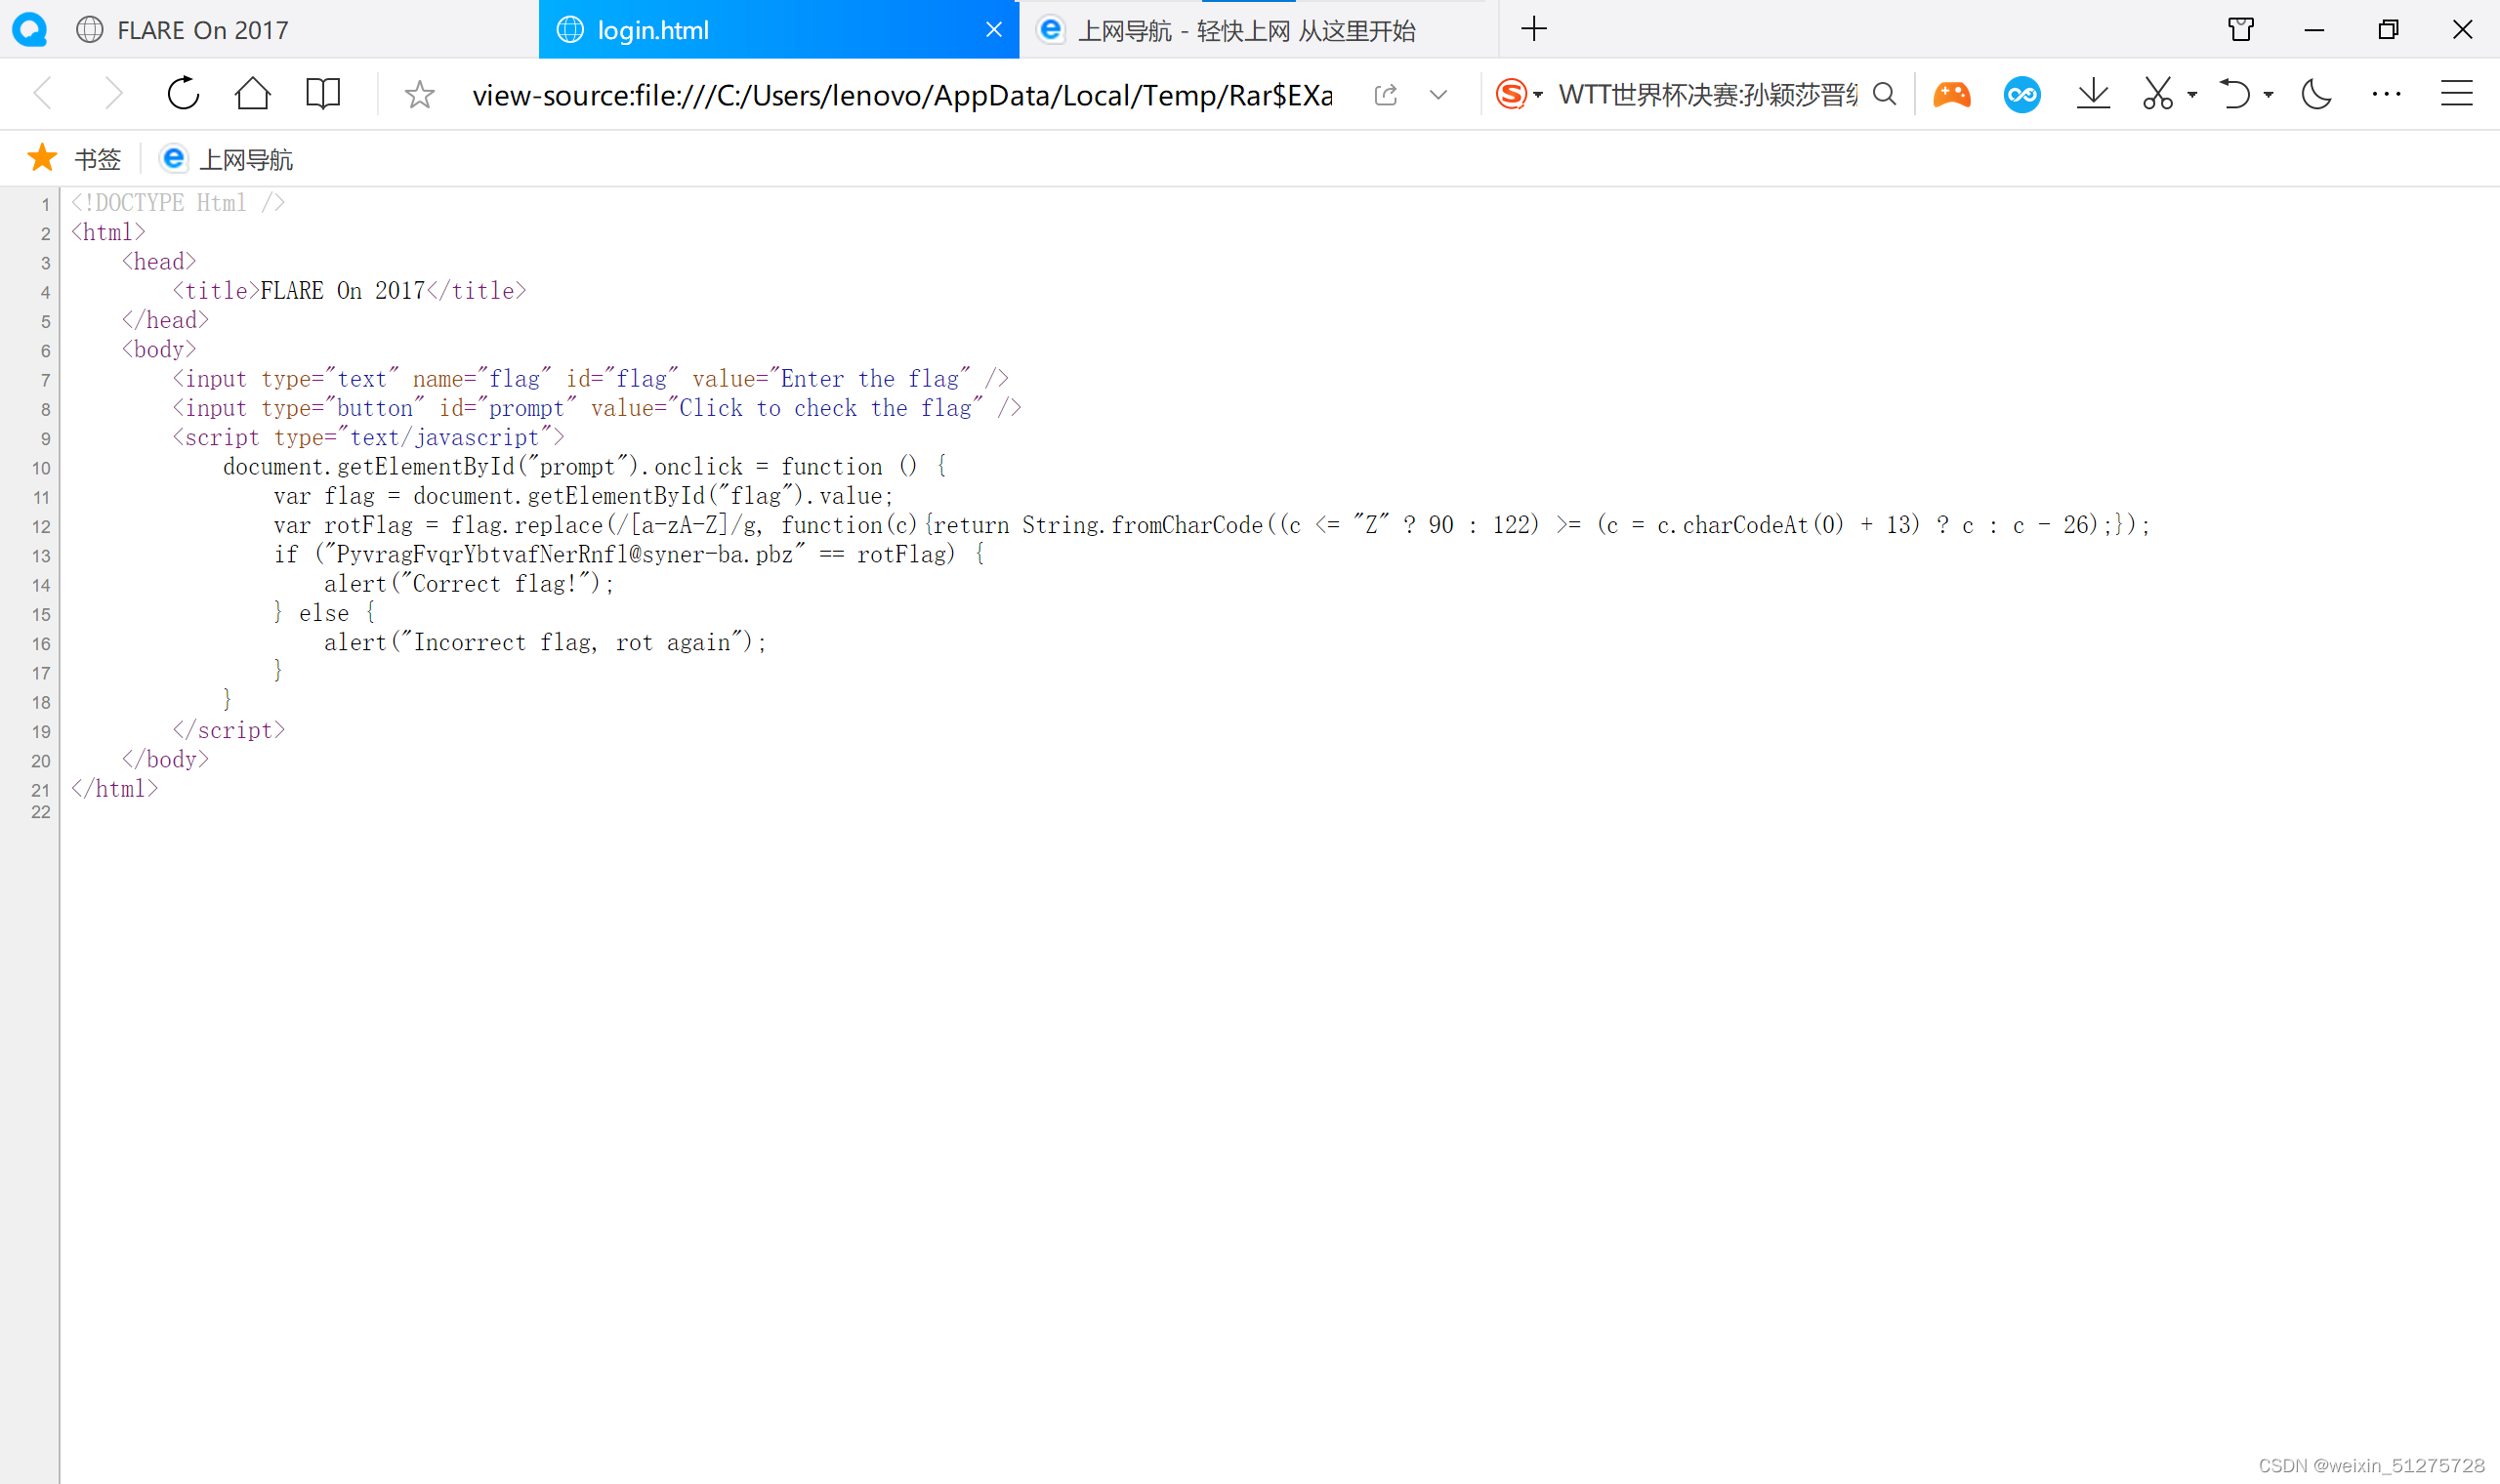The height and width of the screenshot is (1484, 2500).
Task: Bookmark this page with the star
Action: pyautogui.click(x=419, y=95)
